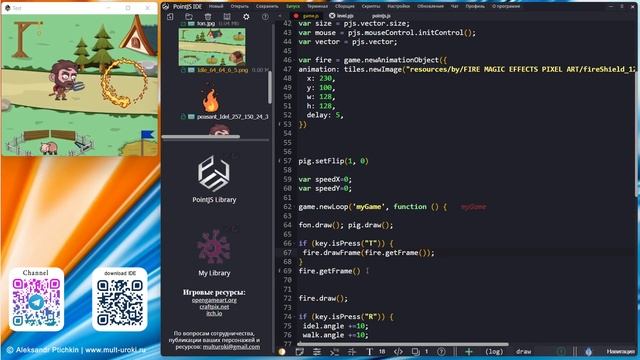Click the PointJS IDE app logo in titlebar
The width and height of the screenshot is (640, 360).
166,6
